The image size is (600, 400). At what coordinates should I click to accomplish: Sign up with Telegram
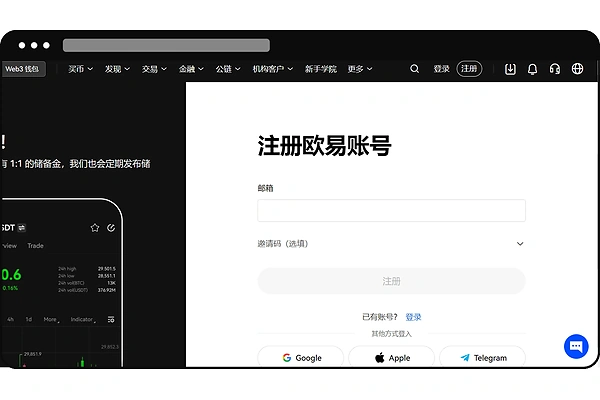click(x=483, y=358)
